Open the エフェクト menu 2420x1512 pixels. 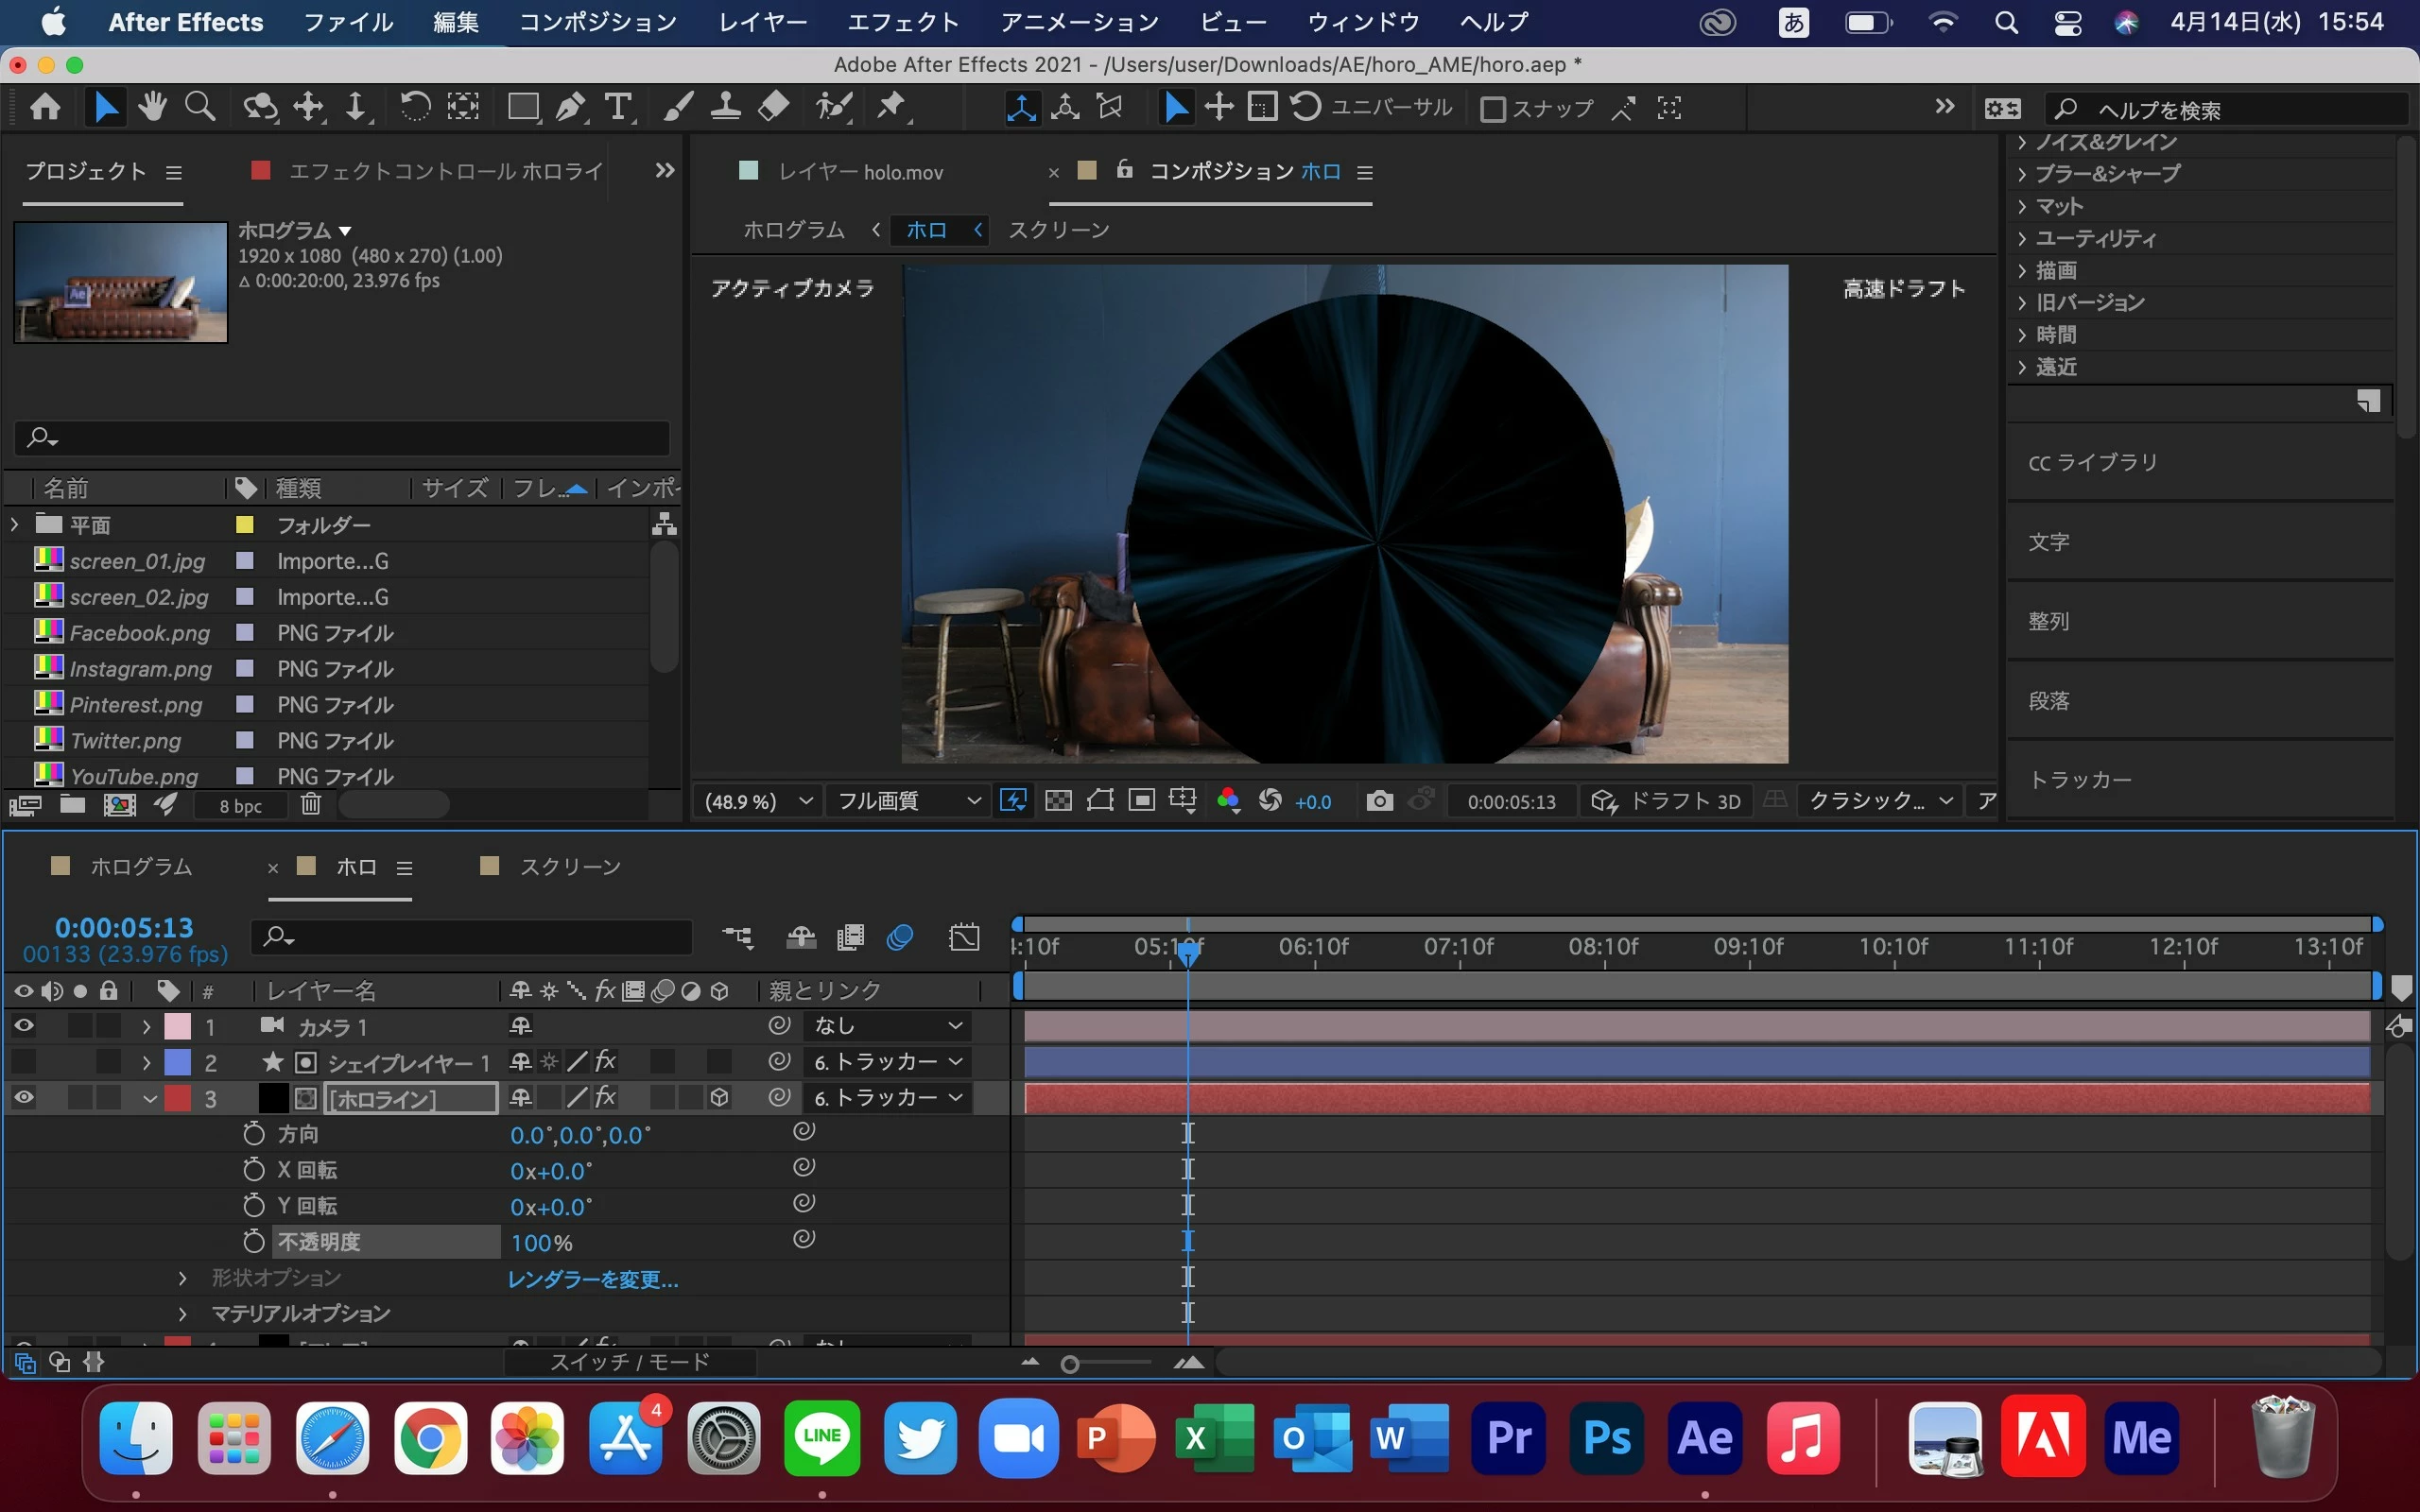click(x=902, y=22)
